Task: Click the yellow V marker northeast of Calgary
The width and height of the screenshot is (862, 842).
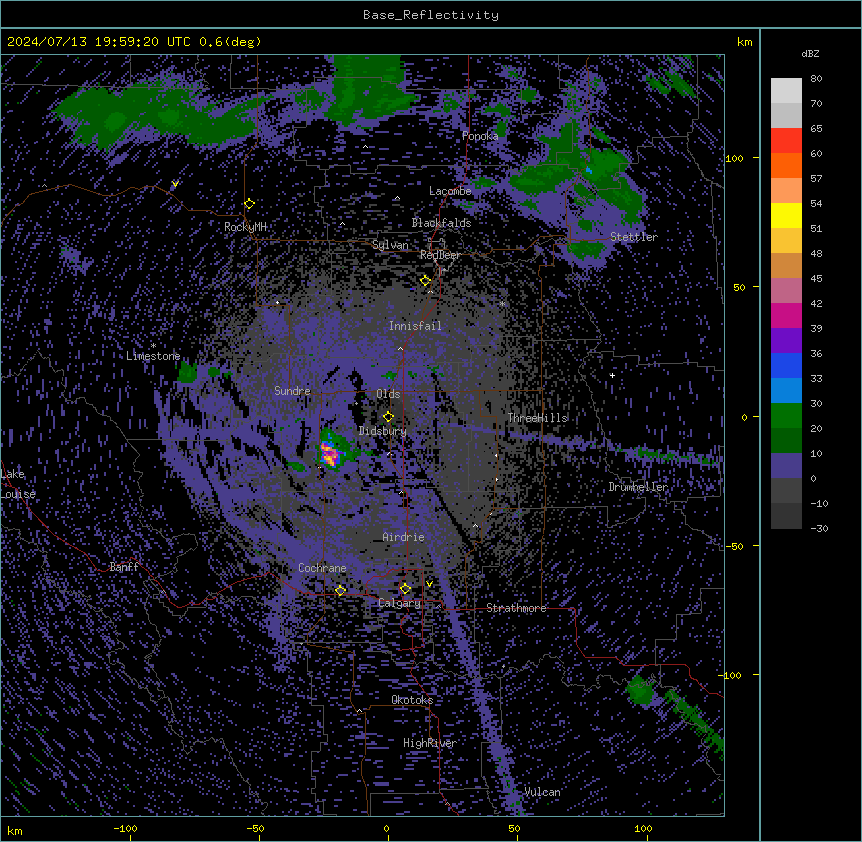Action: [429, 584]
